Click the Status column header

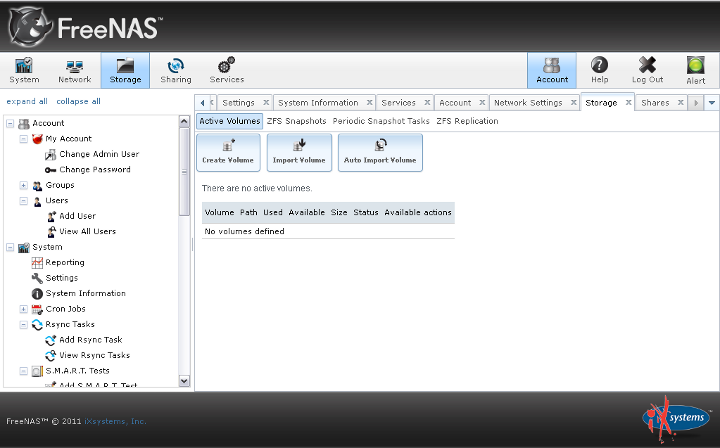(x=366, y=213)
